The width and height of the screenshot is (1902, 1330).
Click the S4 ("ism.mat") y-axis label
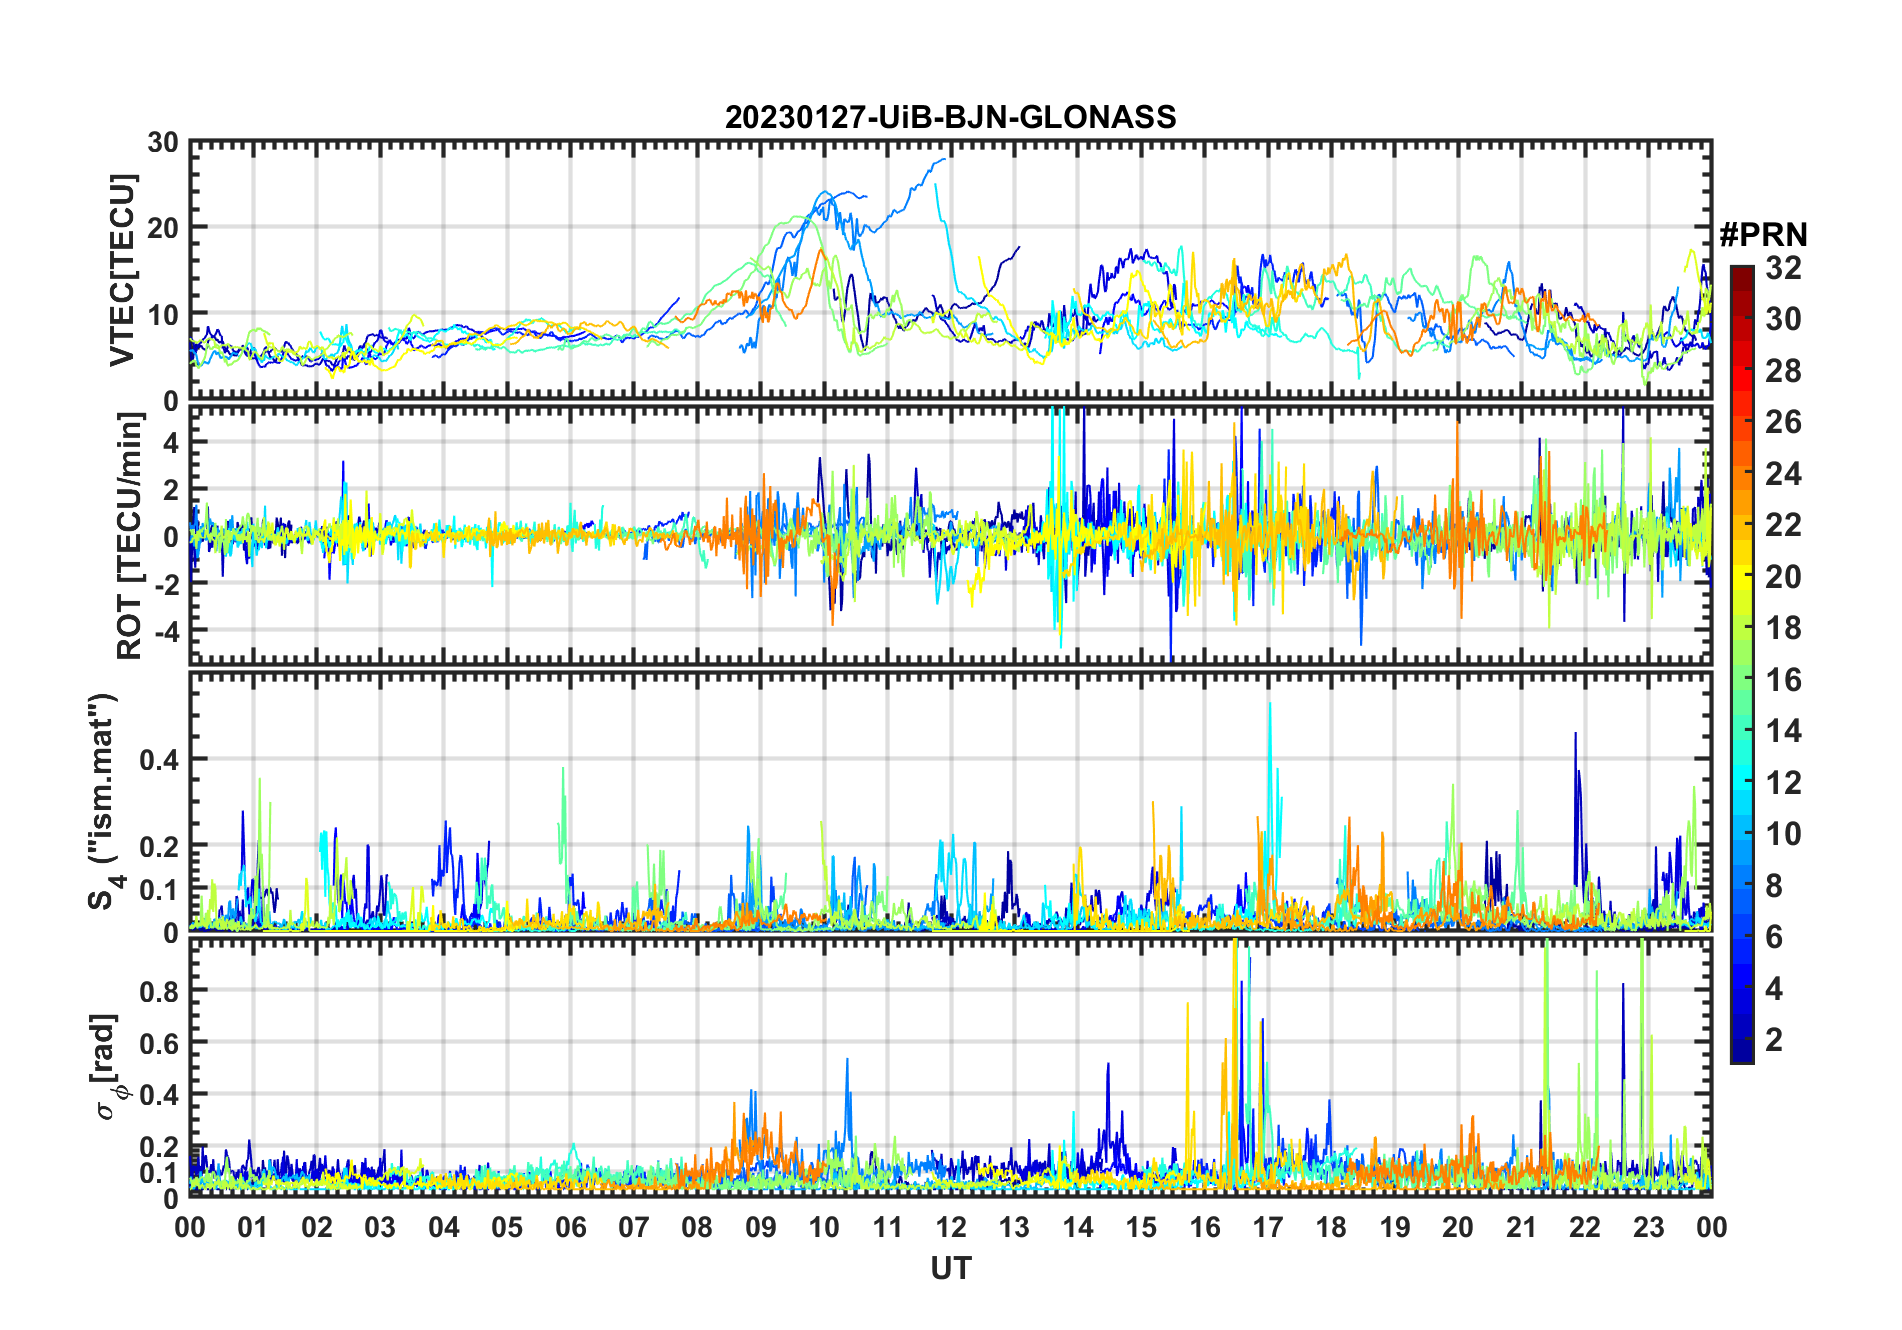[x=103, y=802]
